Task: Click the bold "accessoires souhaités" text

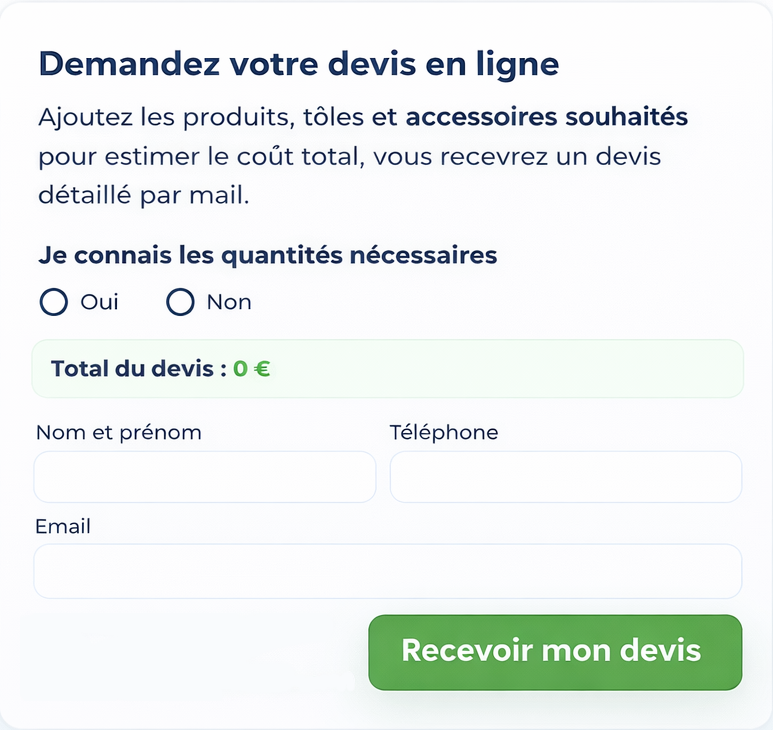Action: coord(546,117)
